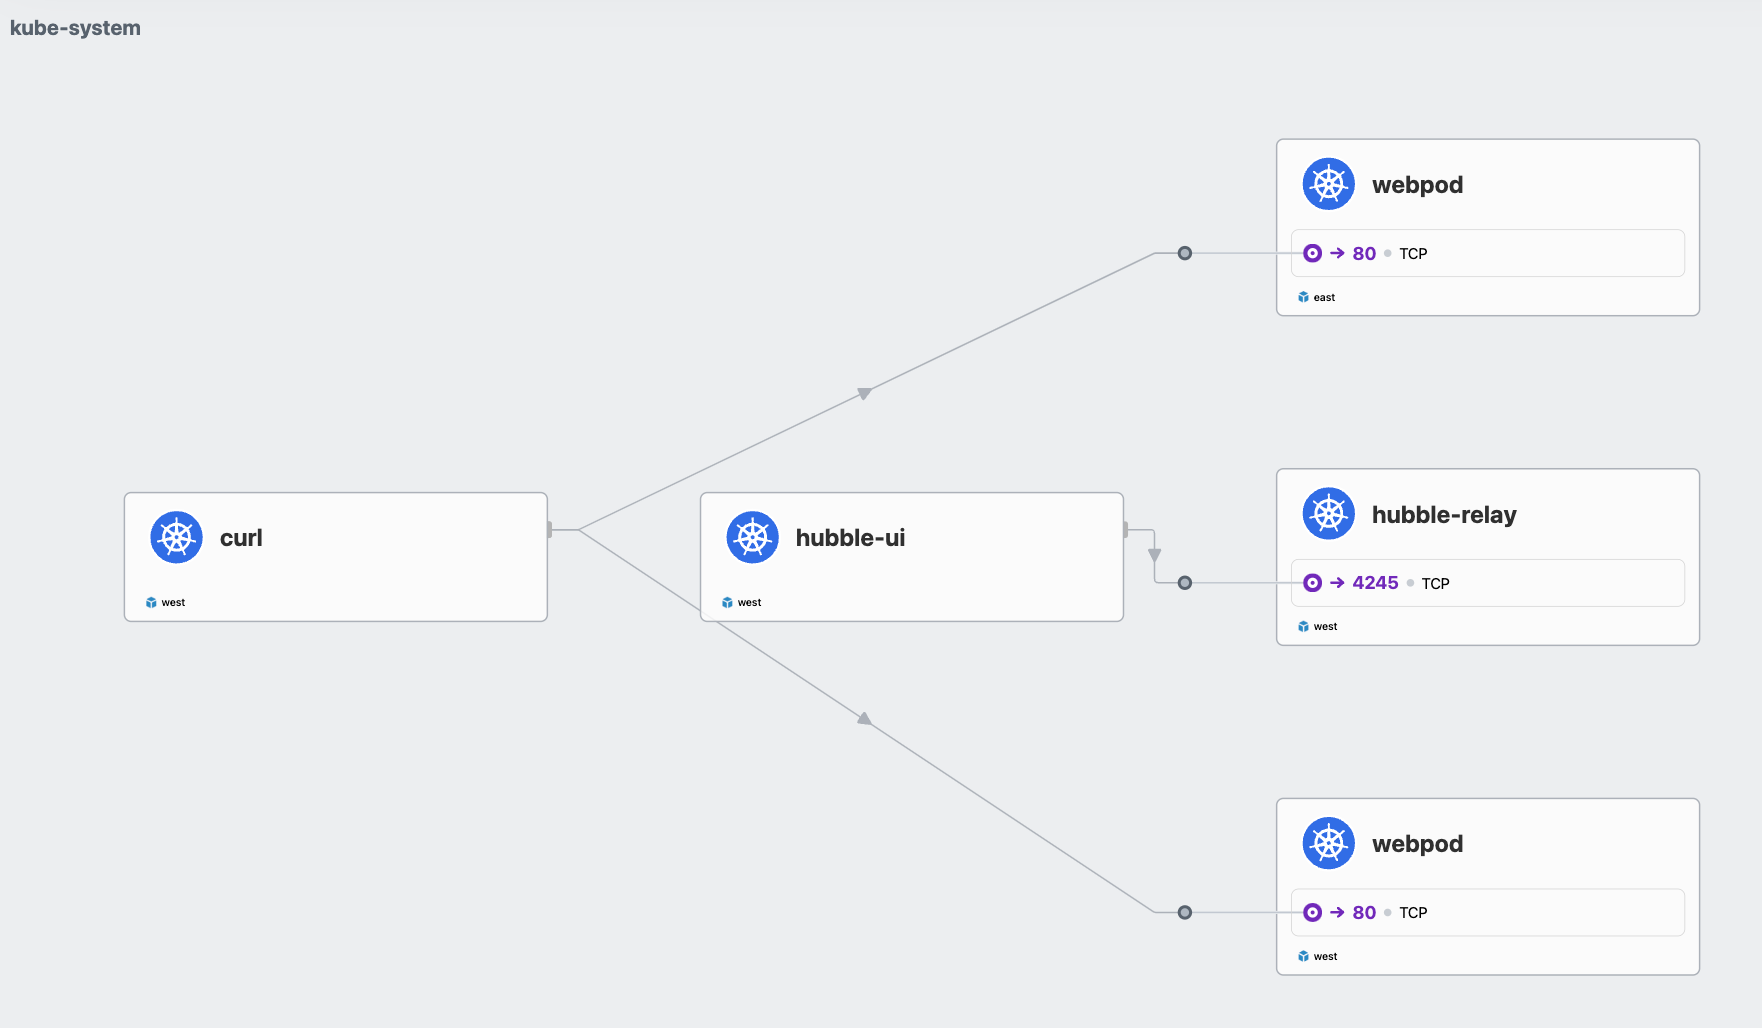Click purple port icon beside 4245
Viewport: 1762px width, 1028px height.
[1313, 583]
